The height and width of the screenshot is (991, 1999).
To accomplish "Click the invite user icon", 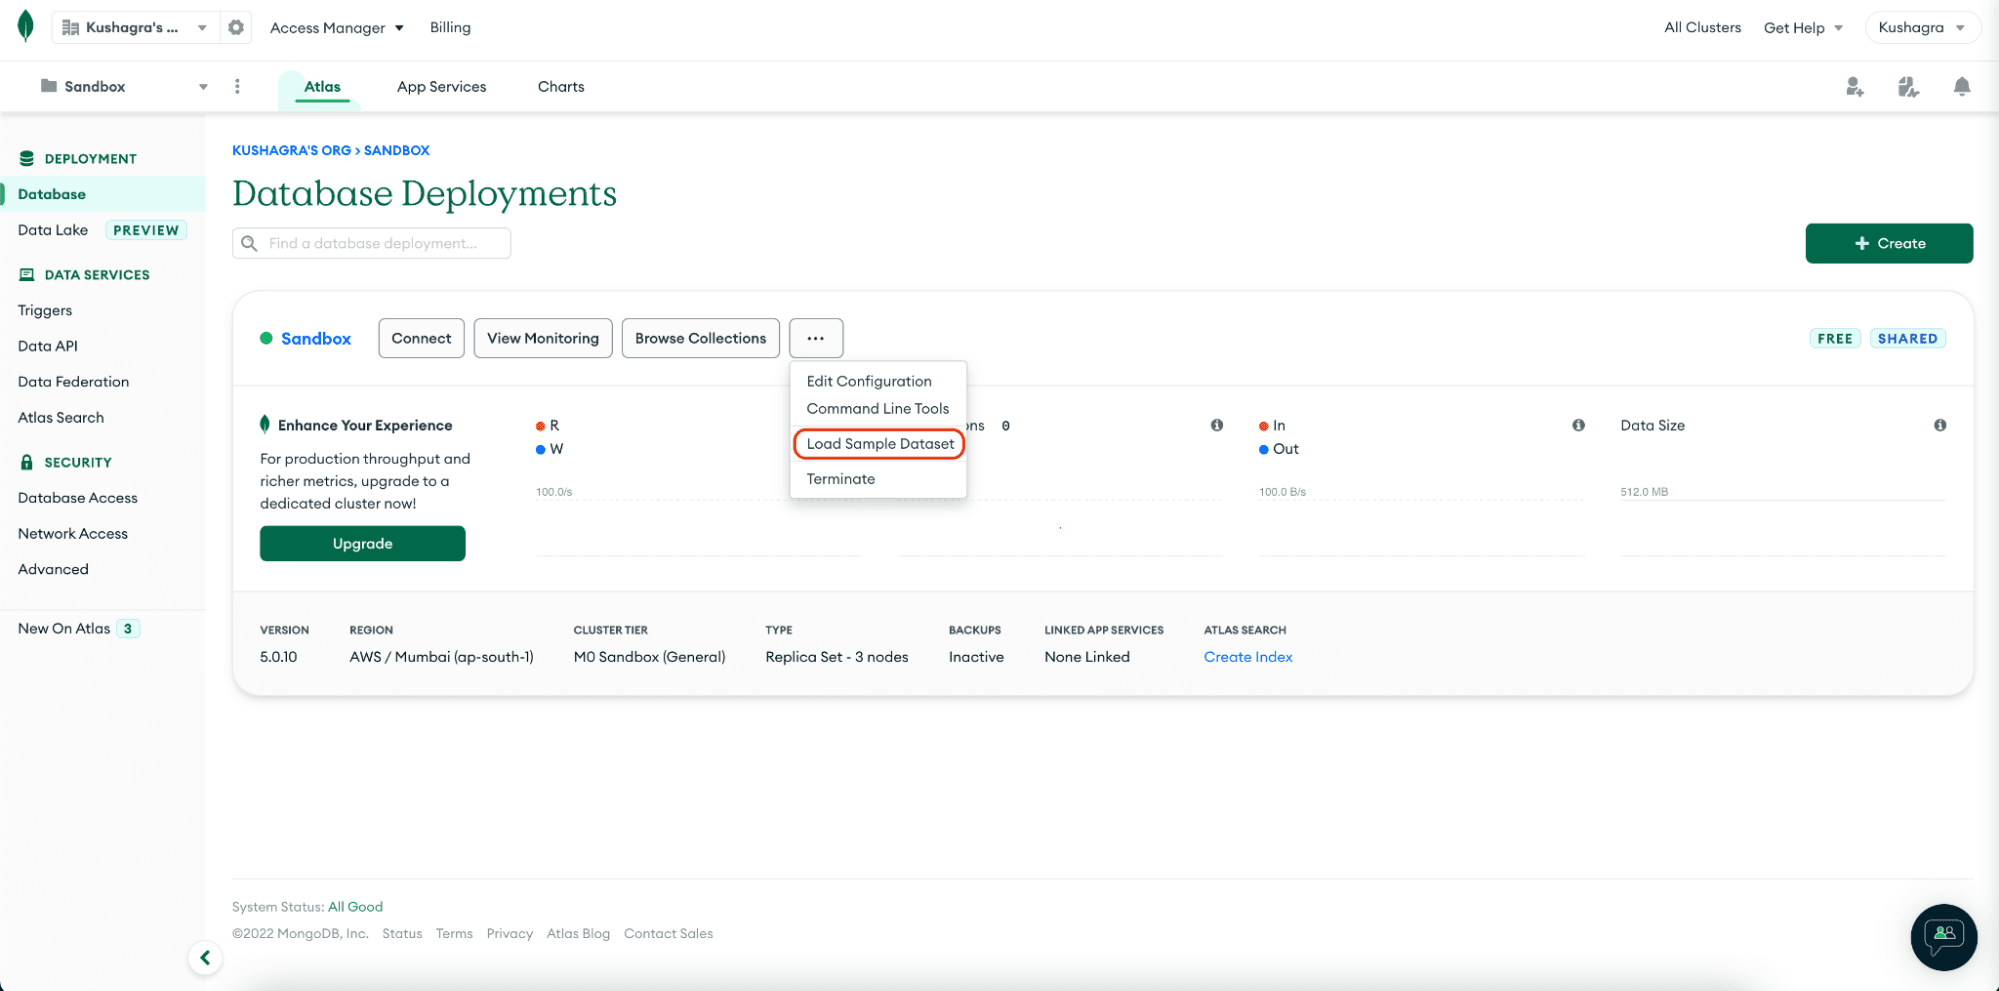I will (1854, 87).
